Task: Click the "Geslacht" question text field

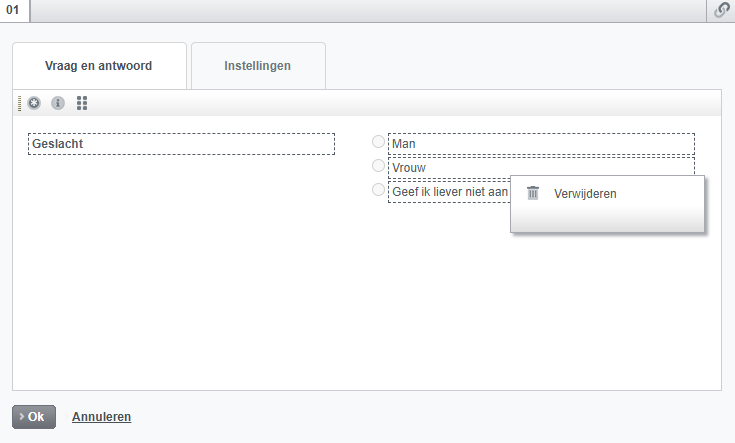Action: tap(181, 144)
